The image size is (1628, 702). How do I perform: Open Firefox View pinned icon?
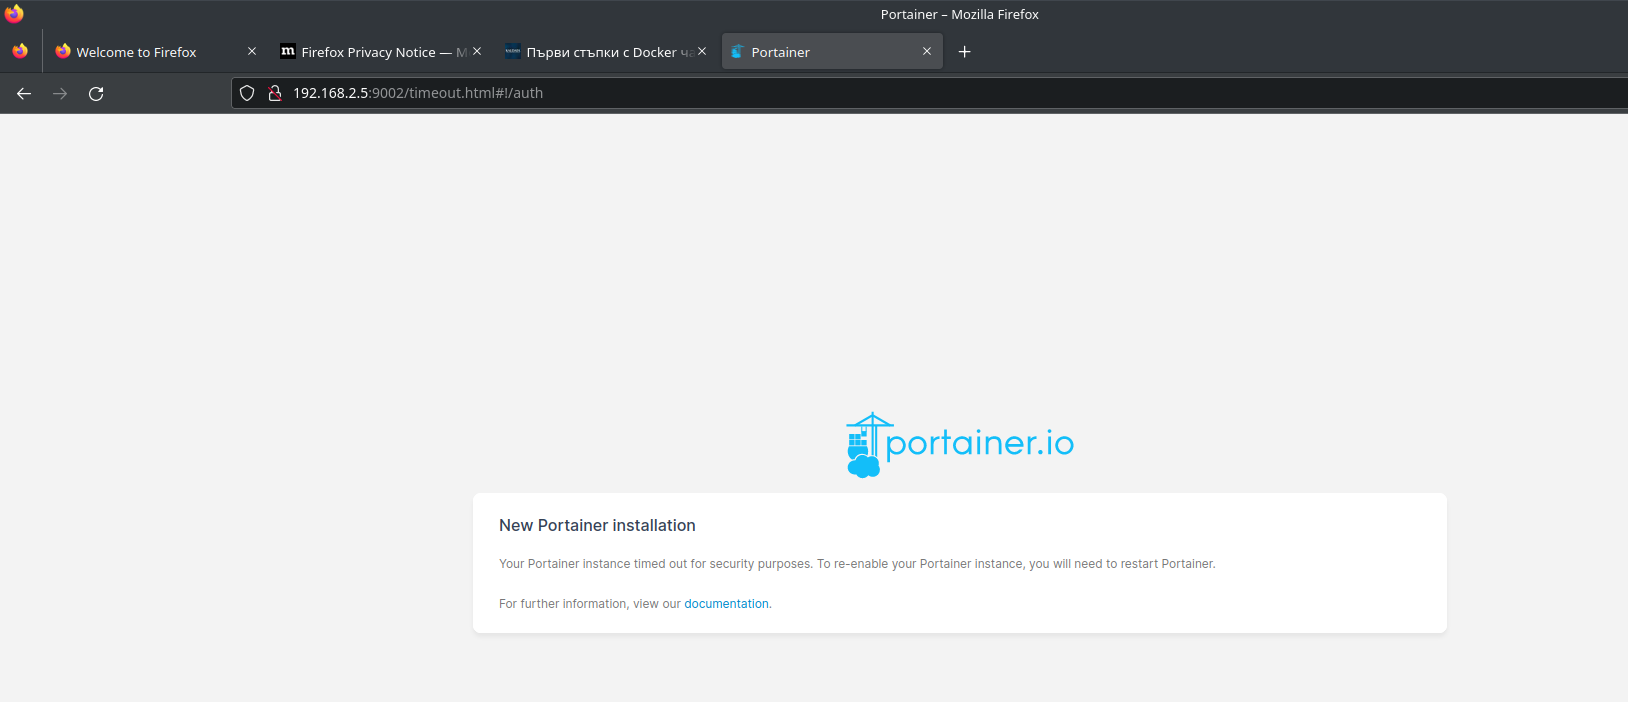click(20, 51)
